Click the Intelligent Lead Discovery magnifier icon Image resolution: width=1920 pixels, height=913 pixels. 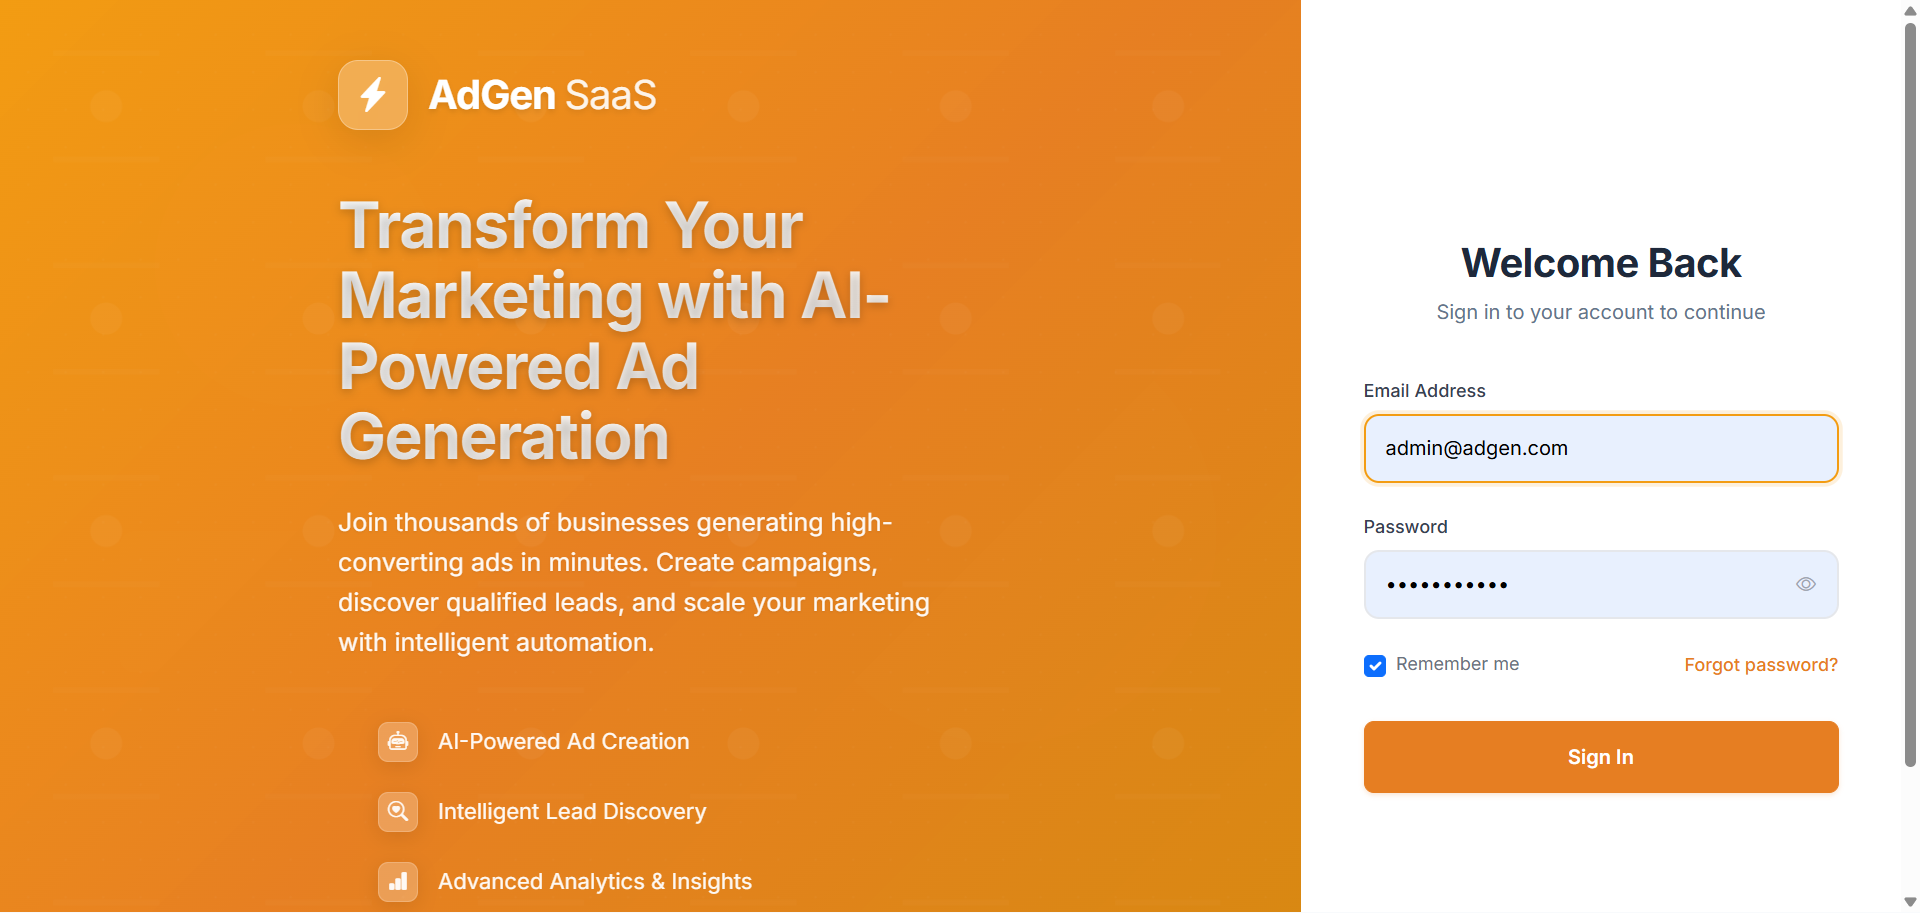[398, 812]
